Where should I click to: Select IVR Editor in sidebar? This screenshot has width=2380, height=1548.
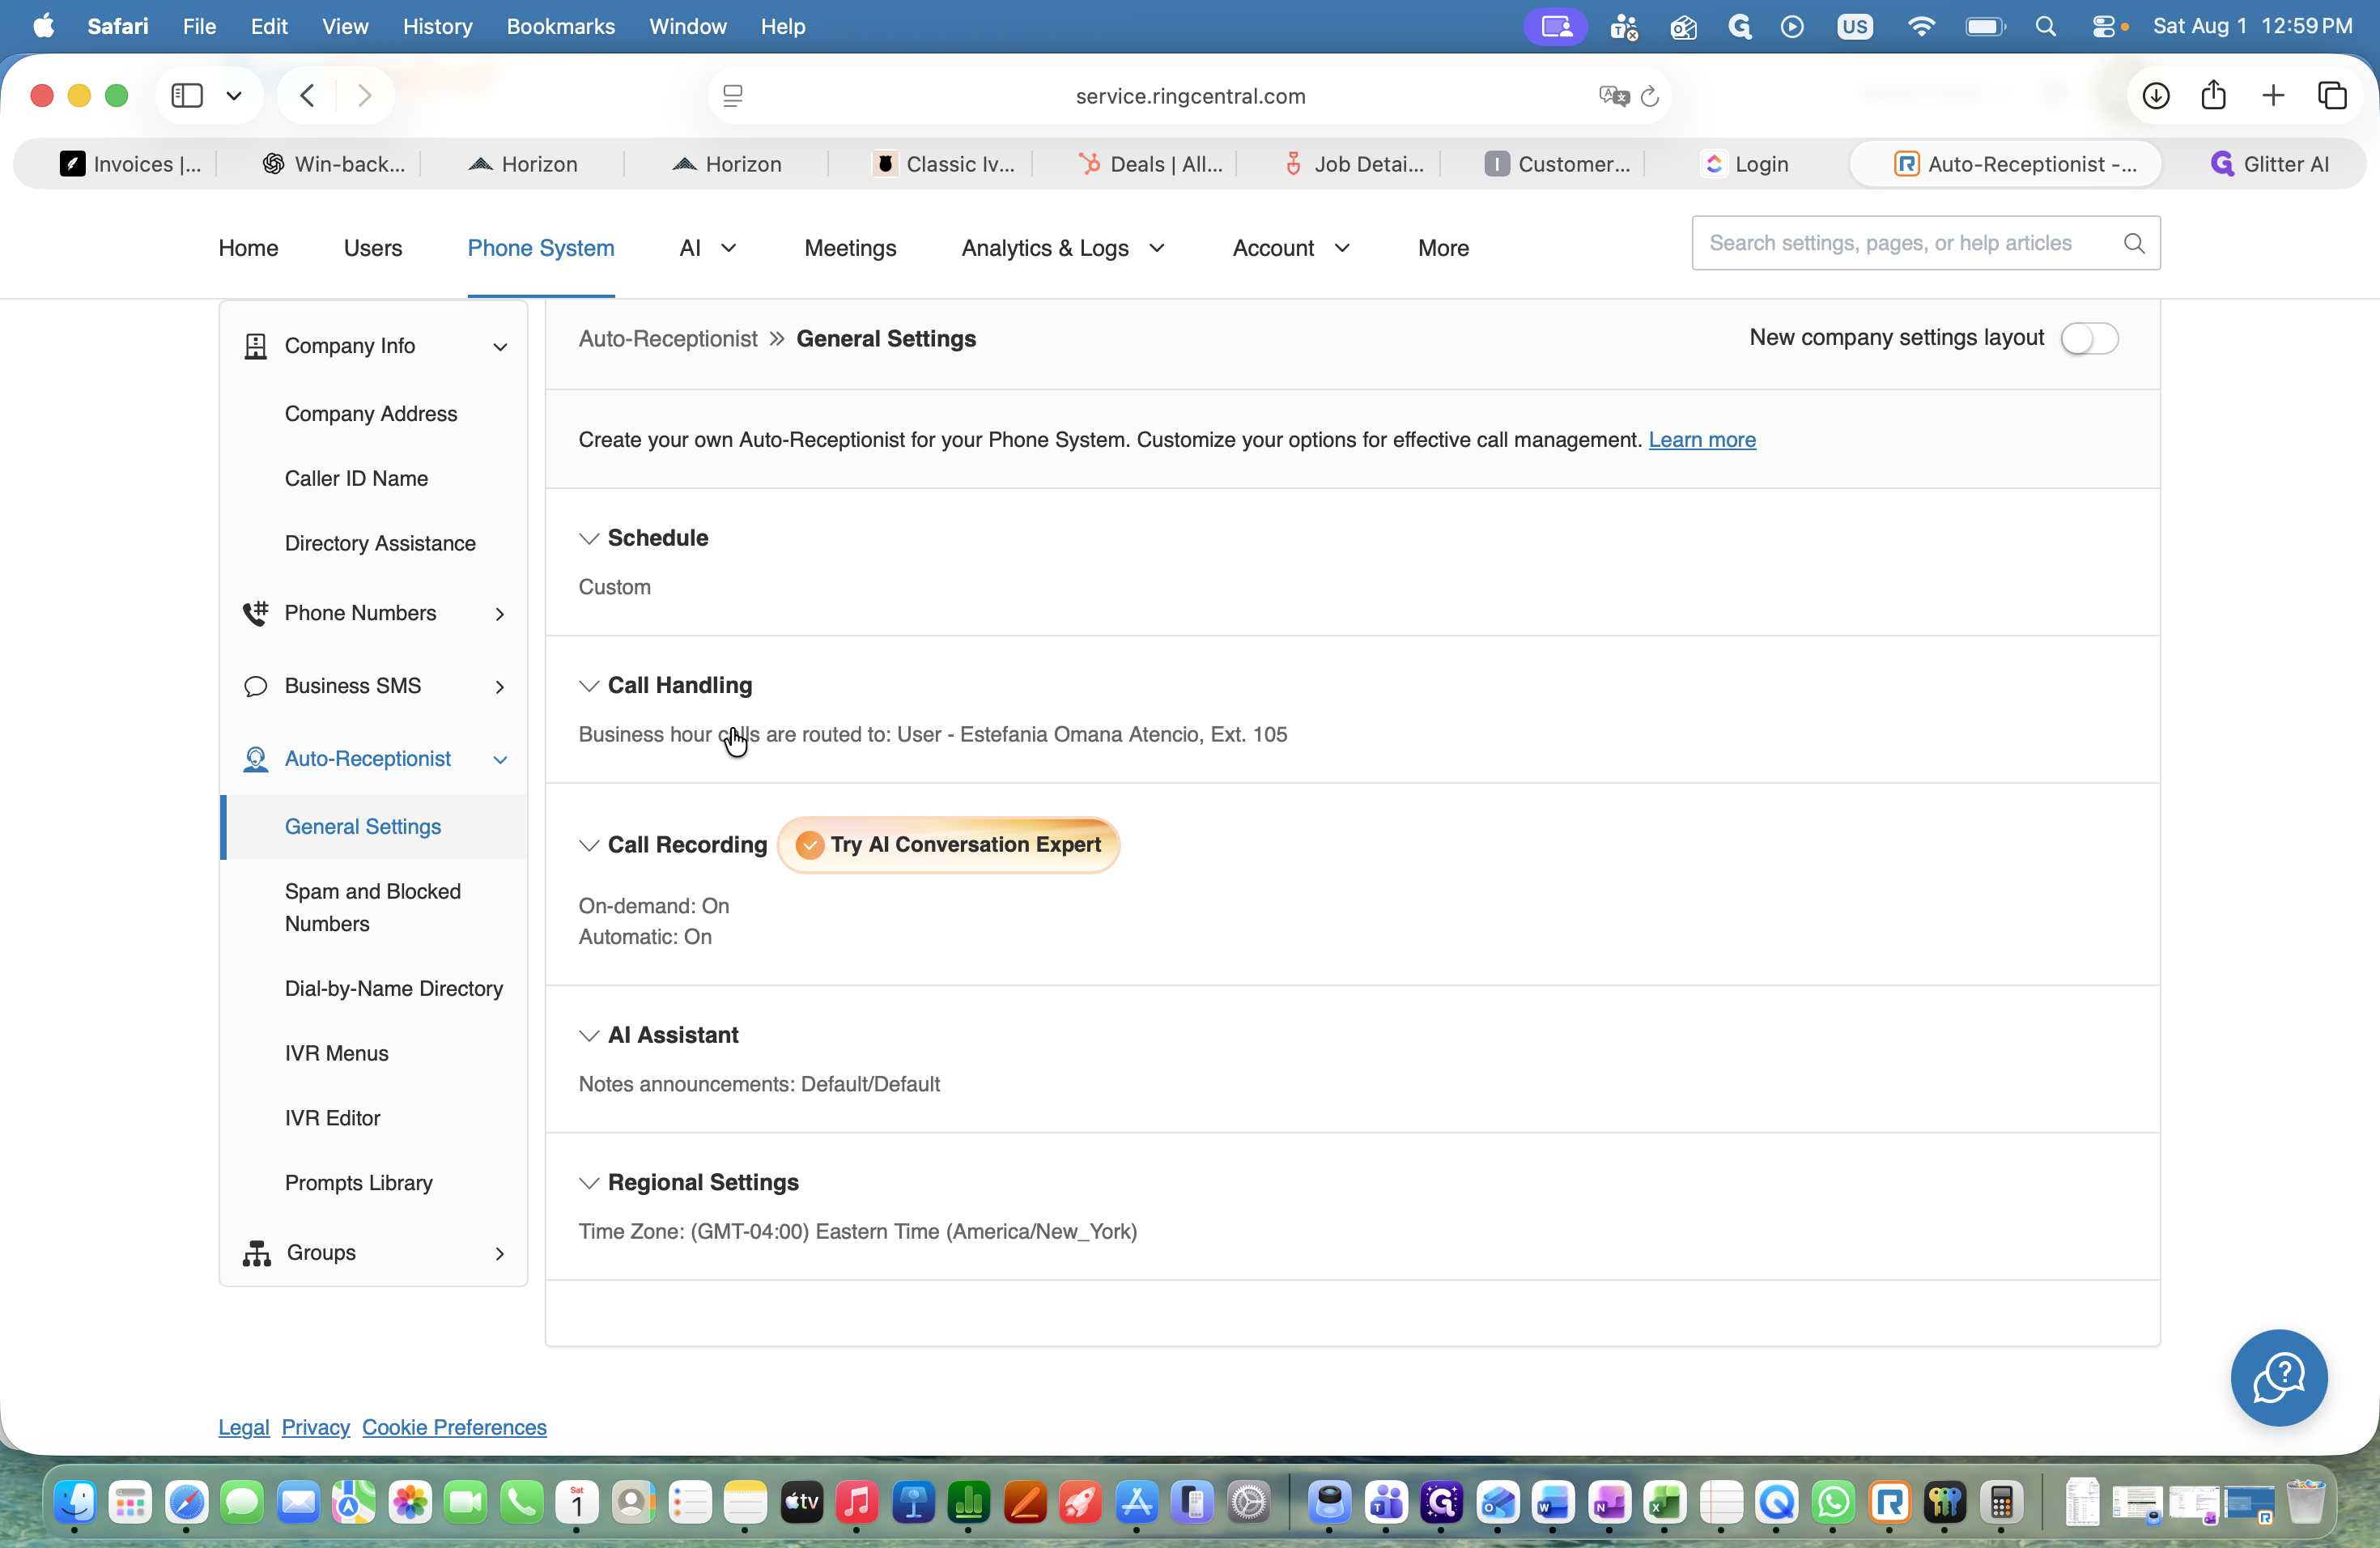pos(332,1118)
